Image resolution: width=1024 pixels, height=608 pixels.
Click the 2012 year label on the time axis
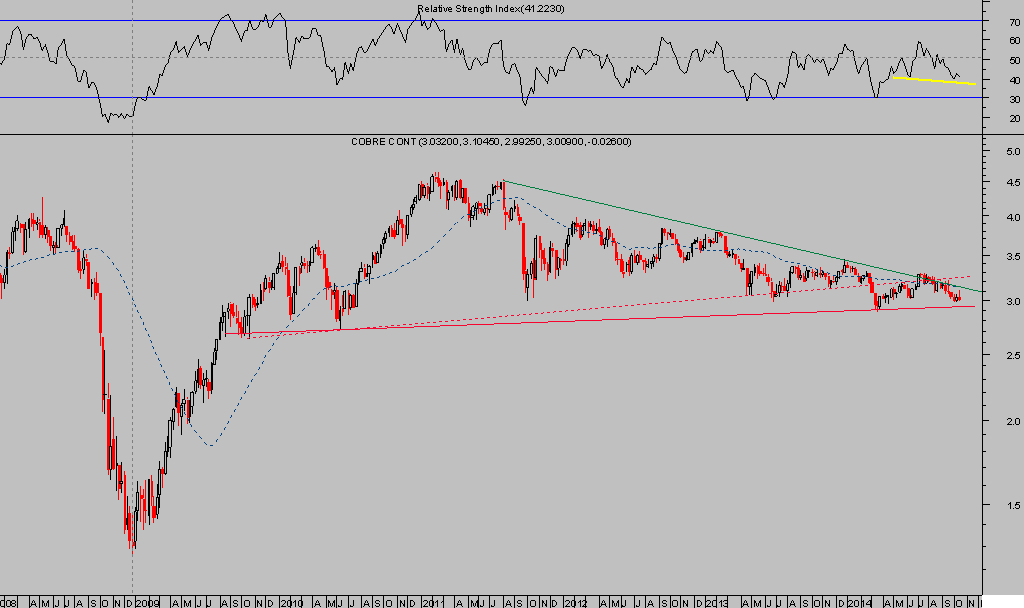pos(576,603)
